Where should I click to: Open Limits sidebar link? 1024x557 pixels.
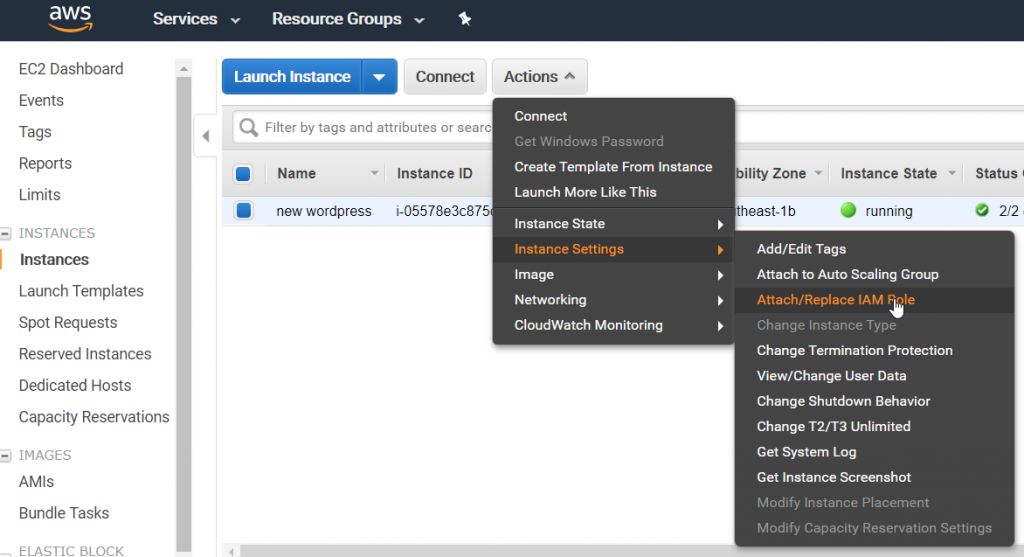tap(39, 195)
